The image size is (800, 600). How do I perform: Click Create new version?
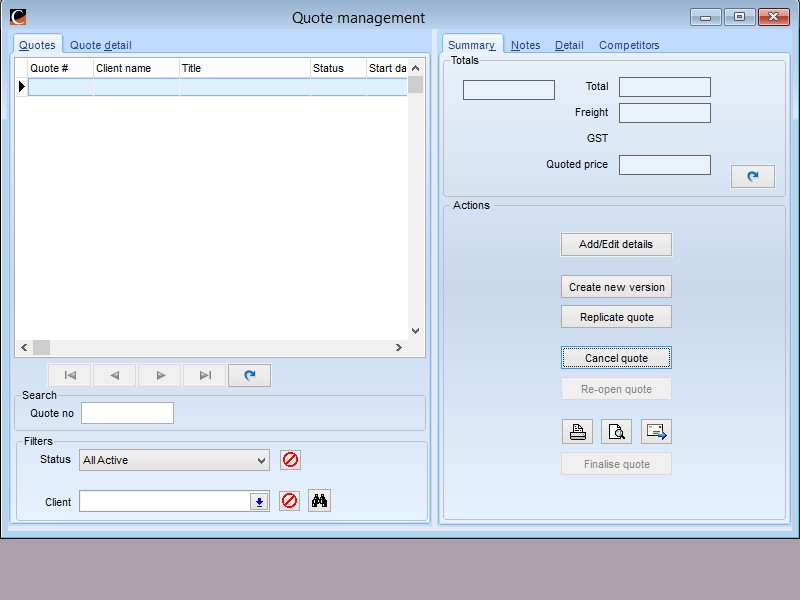coord(616,287)
